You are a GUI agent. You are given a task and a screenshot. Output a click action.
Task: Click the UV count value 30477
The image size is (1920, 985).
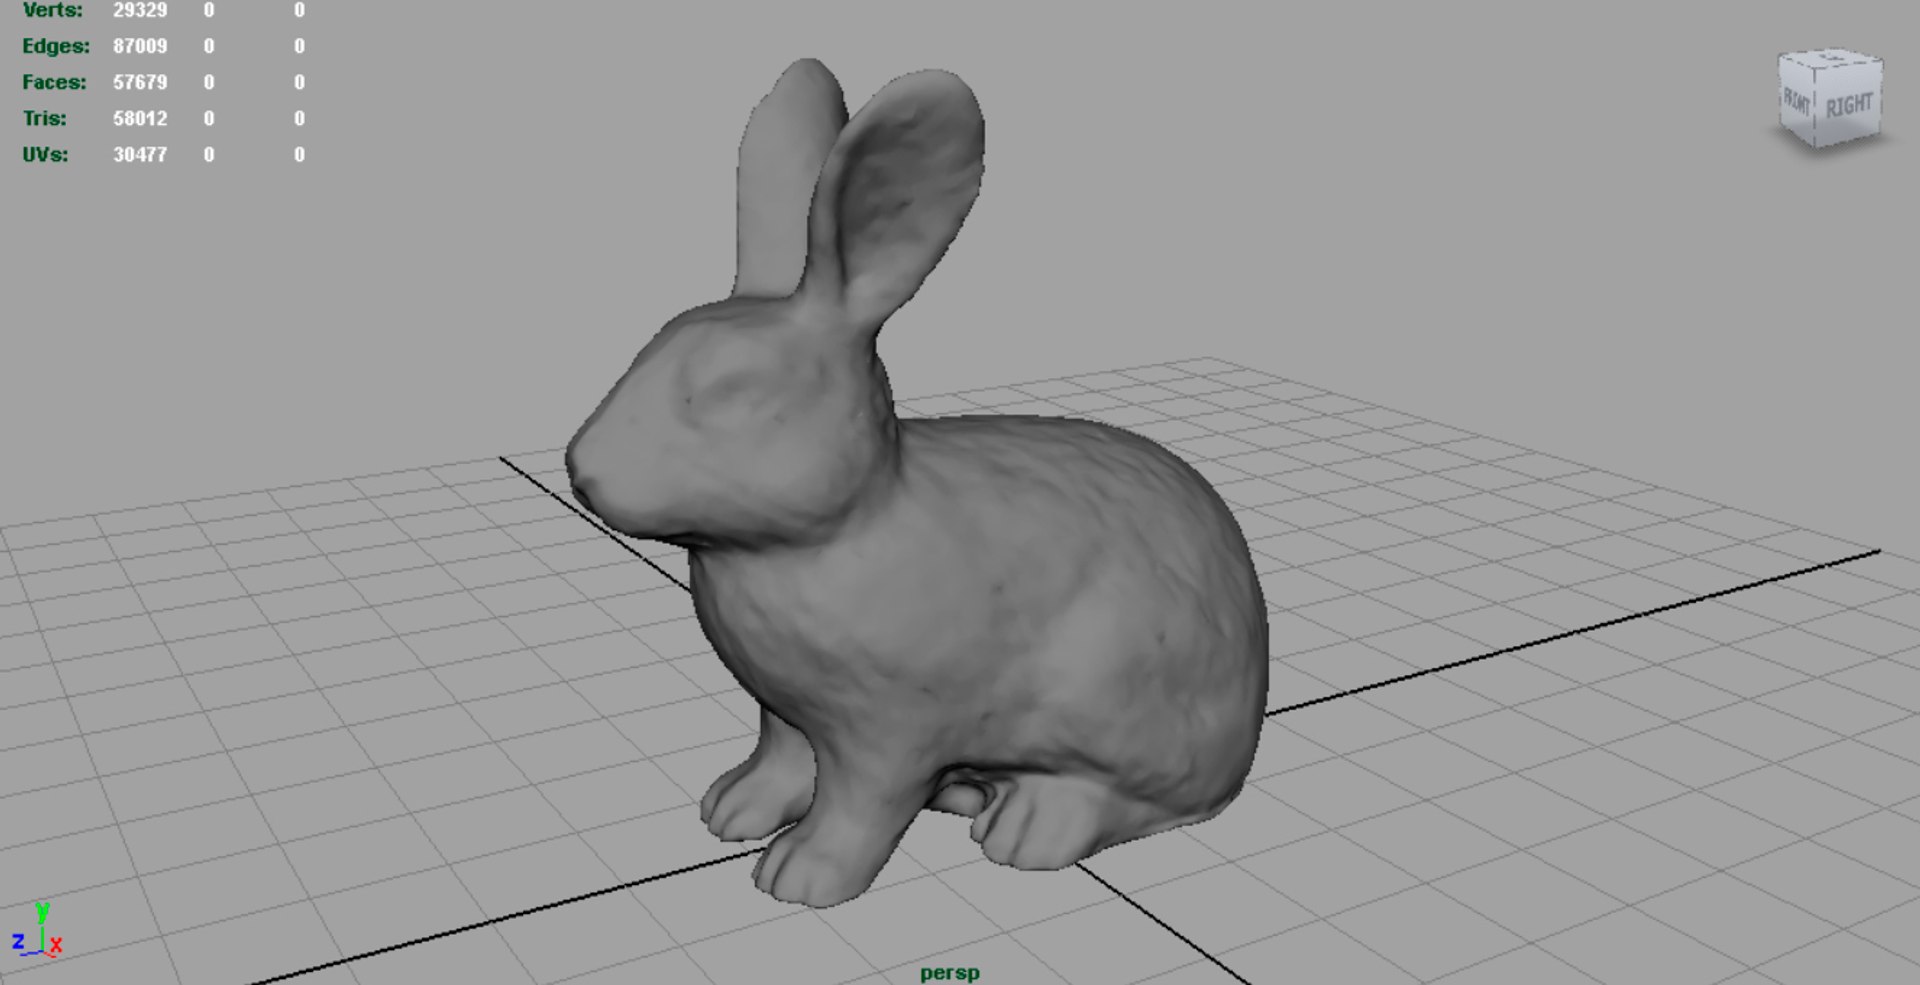pos(140,154)
